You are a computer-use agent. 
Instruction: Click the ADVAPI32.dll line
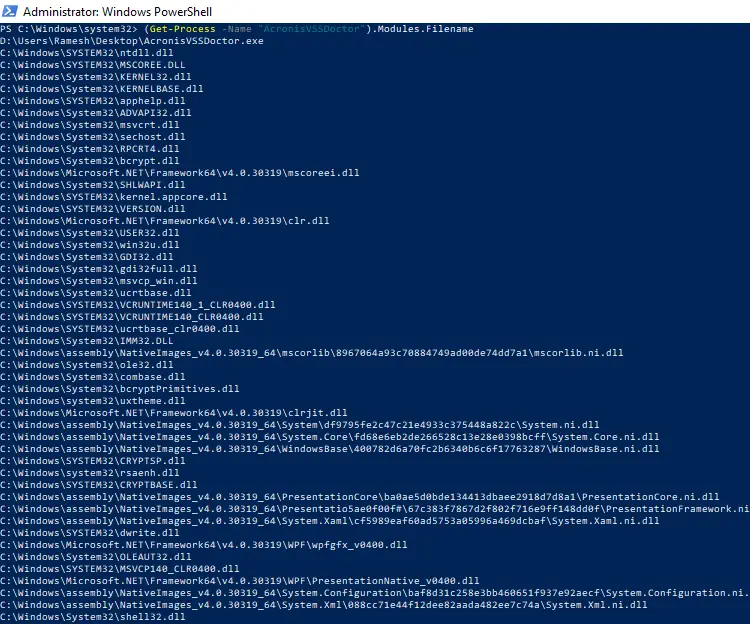pyautogui.click(x=96, y=113)
